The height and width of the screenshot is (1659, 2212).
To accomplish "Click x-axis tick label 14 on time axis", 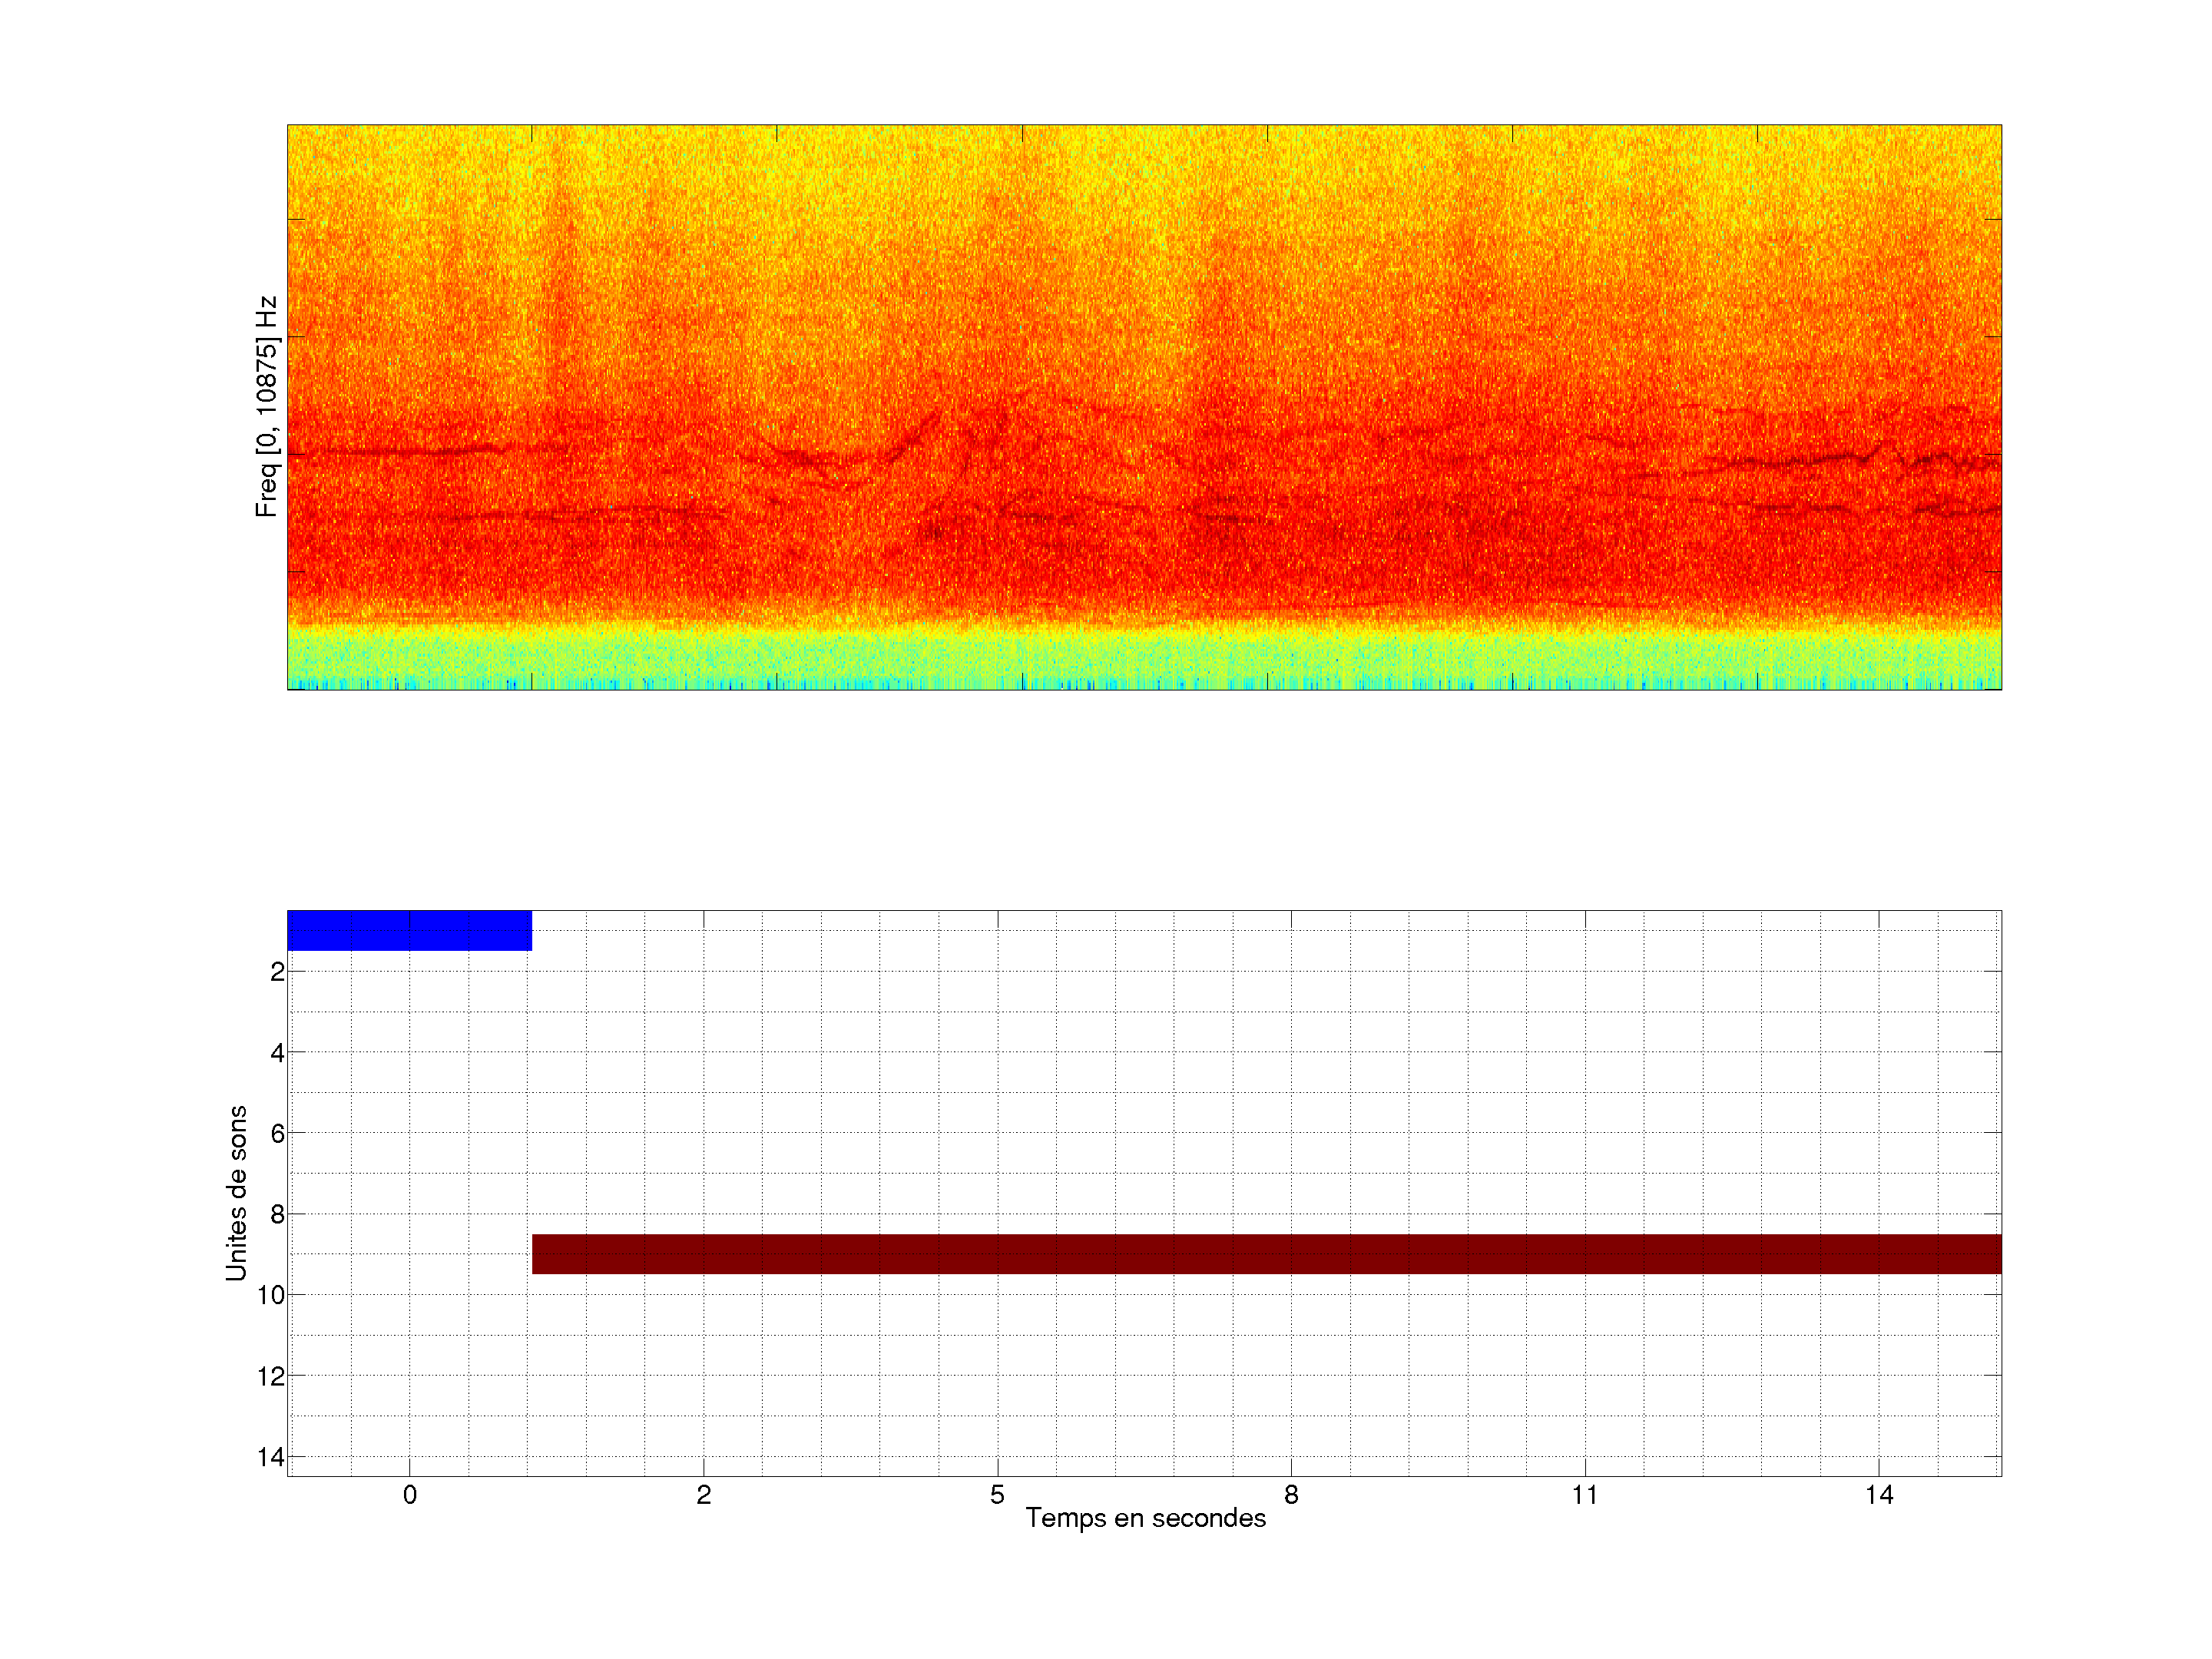I will coord(1878,1495).
